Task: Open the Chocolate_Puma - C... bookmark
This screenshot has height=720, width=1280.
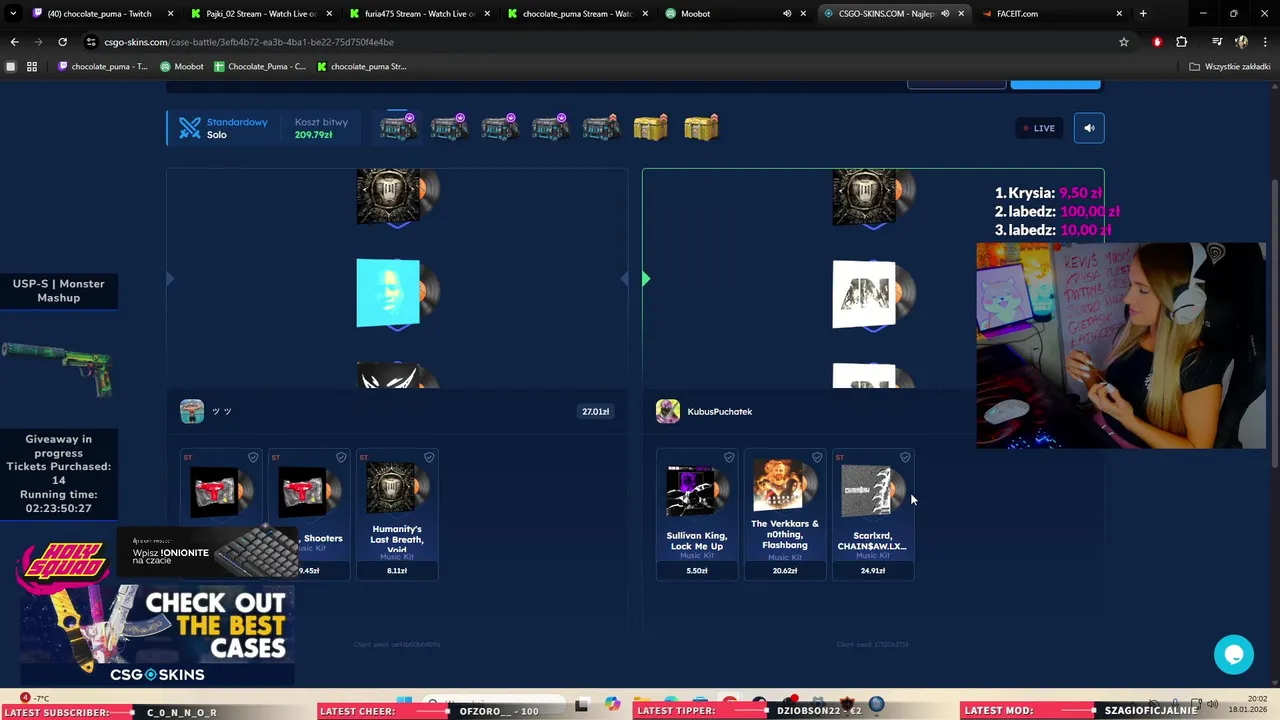Action: click(260, 67)
